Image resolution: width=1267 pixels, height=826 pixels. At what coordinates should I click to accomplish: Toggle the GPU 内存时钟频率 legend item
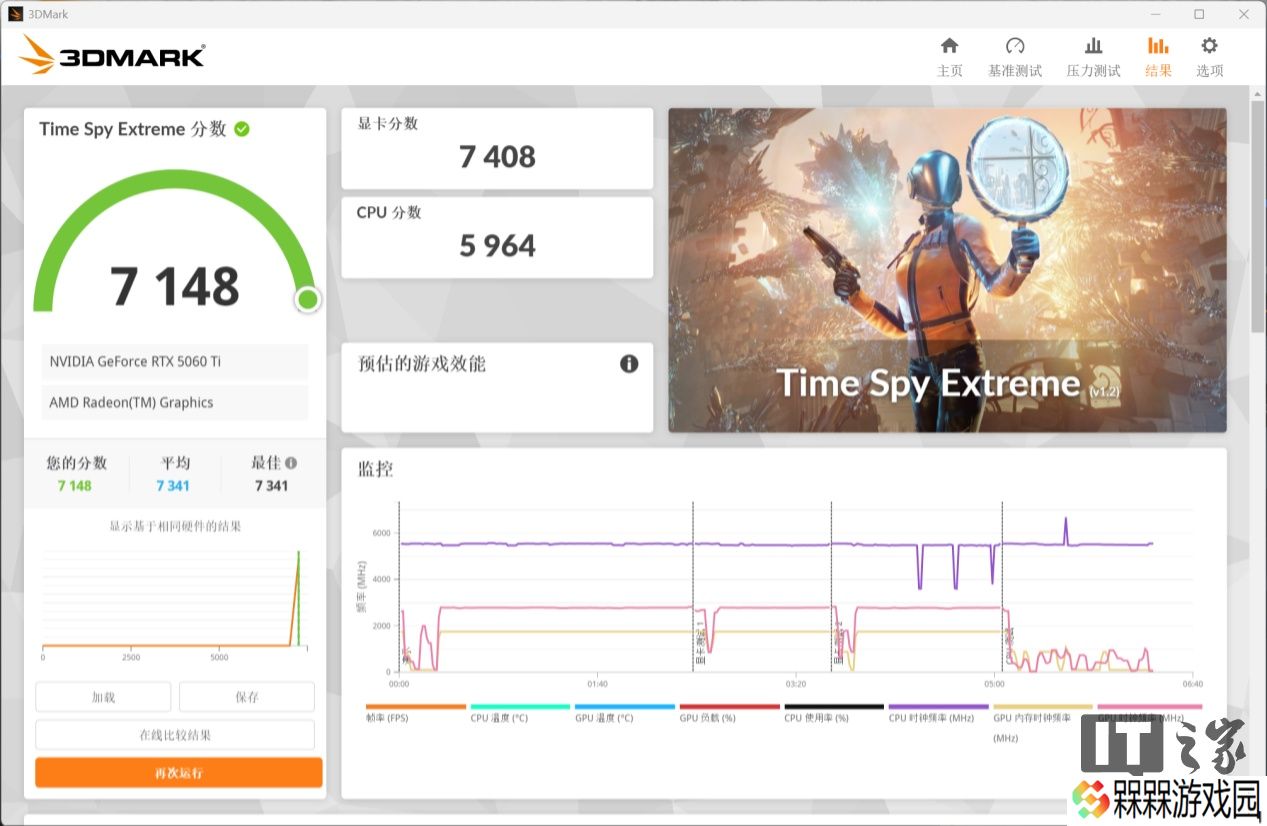coord(1043,722)
